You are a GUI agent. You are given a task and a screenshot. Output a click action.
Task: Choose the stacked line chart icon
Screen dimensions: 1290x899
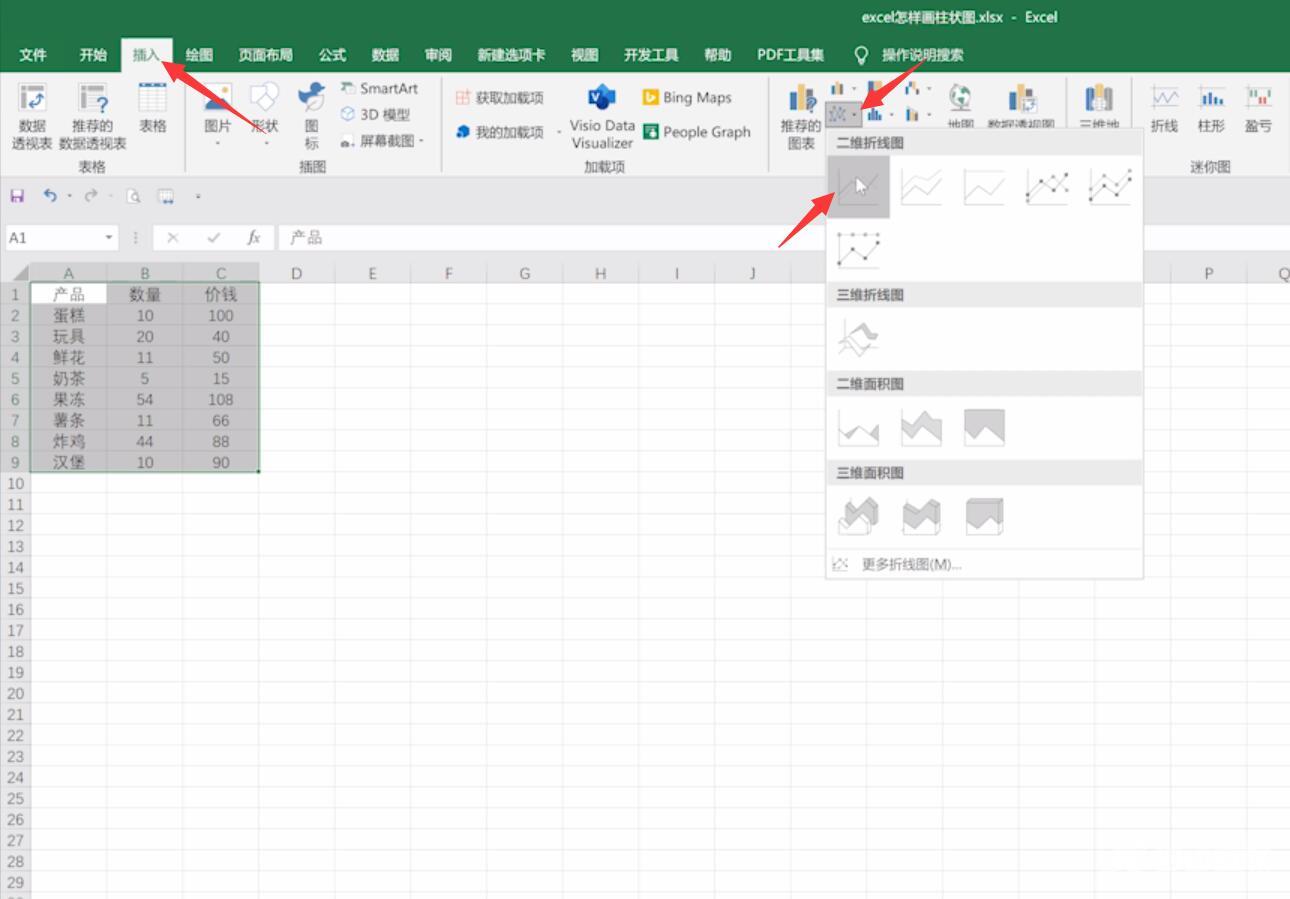click(x=921, y=187)
